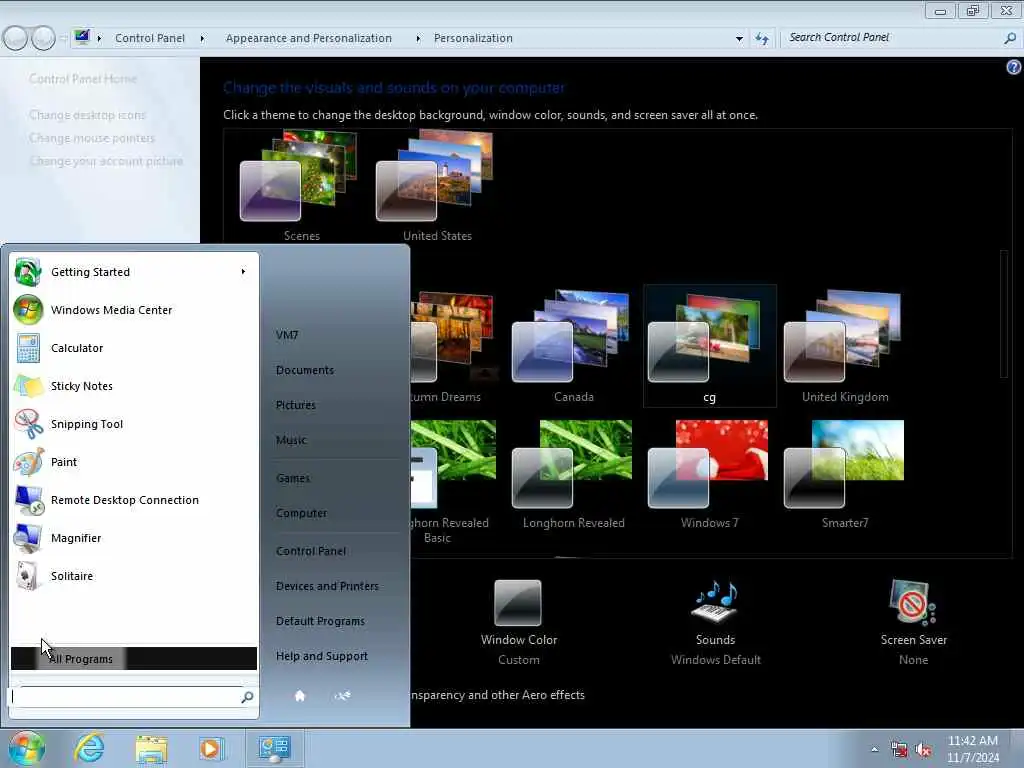Open VM7 user folder

287,335
